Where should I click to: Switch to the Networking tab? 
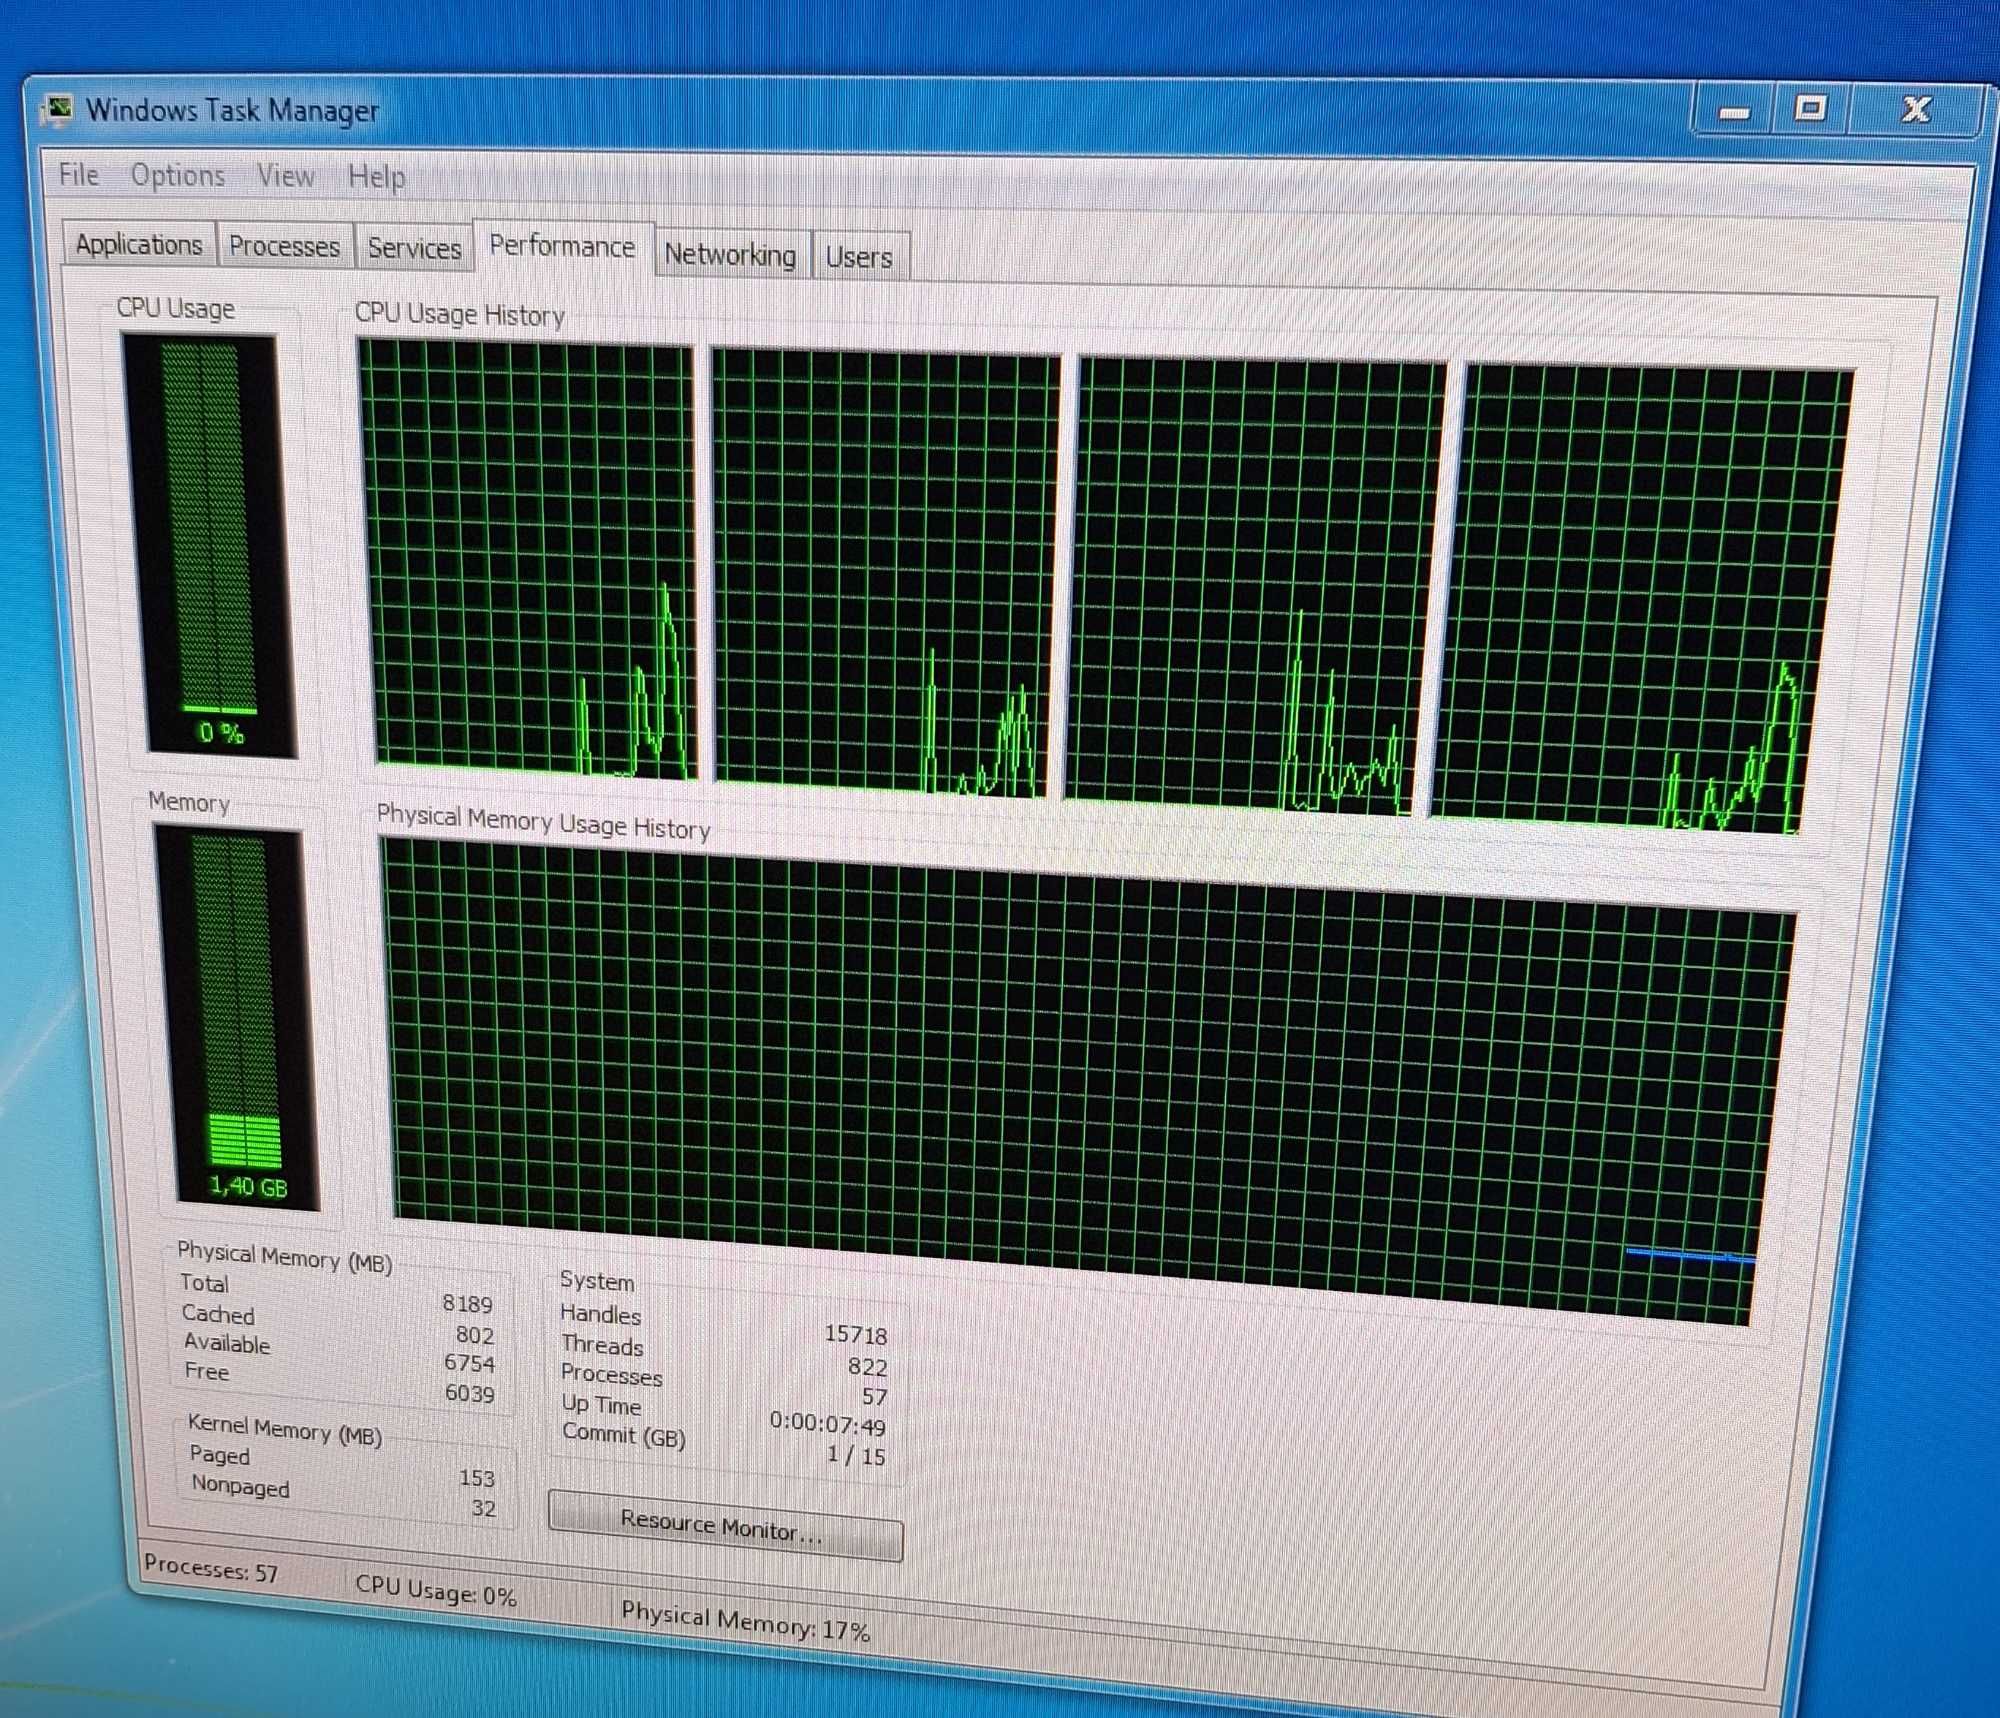730,254
